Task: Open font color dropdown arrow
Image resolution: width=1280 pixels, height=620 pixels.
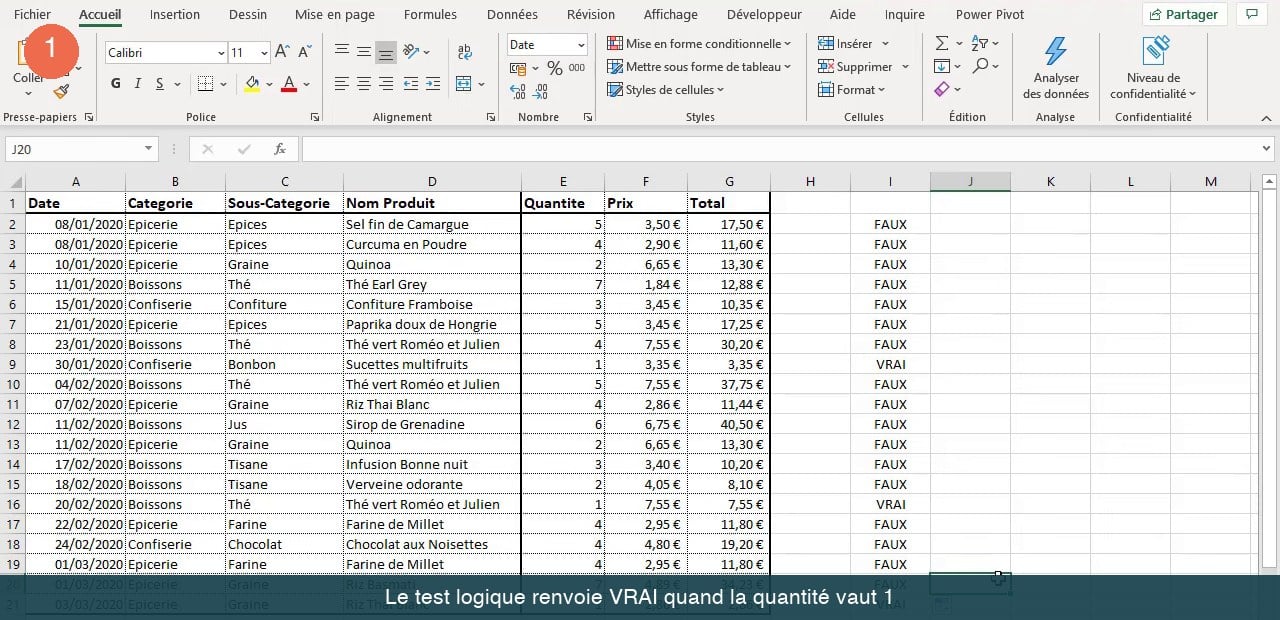Action: click(307, 84)
